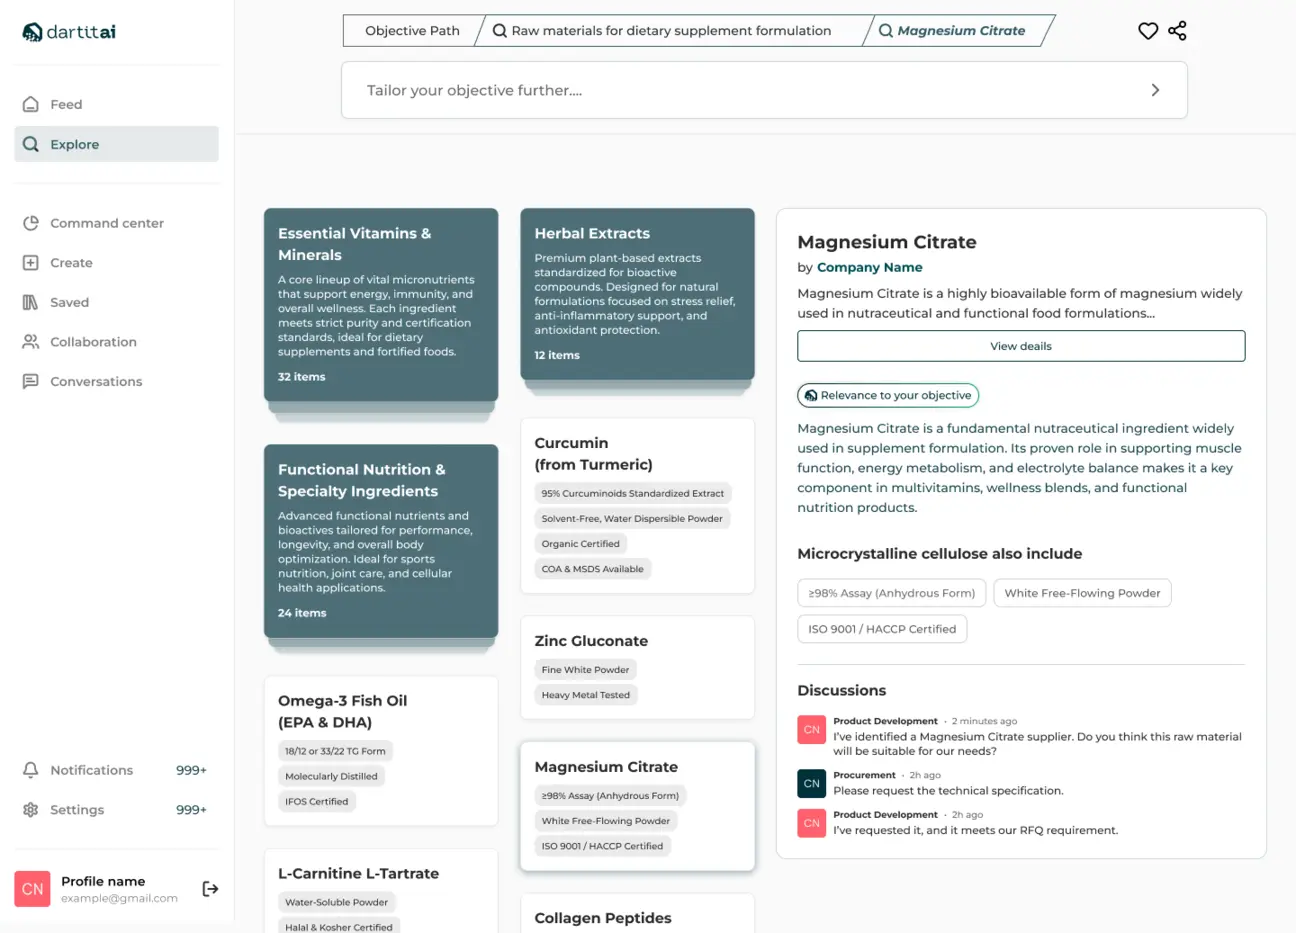Click the heart favorite icon
1296x933 pixels.
pyautogui.click(x=1148, y=31)
